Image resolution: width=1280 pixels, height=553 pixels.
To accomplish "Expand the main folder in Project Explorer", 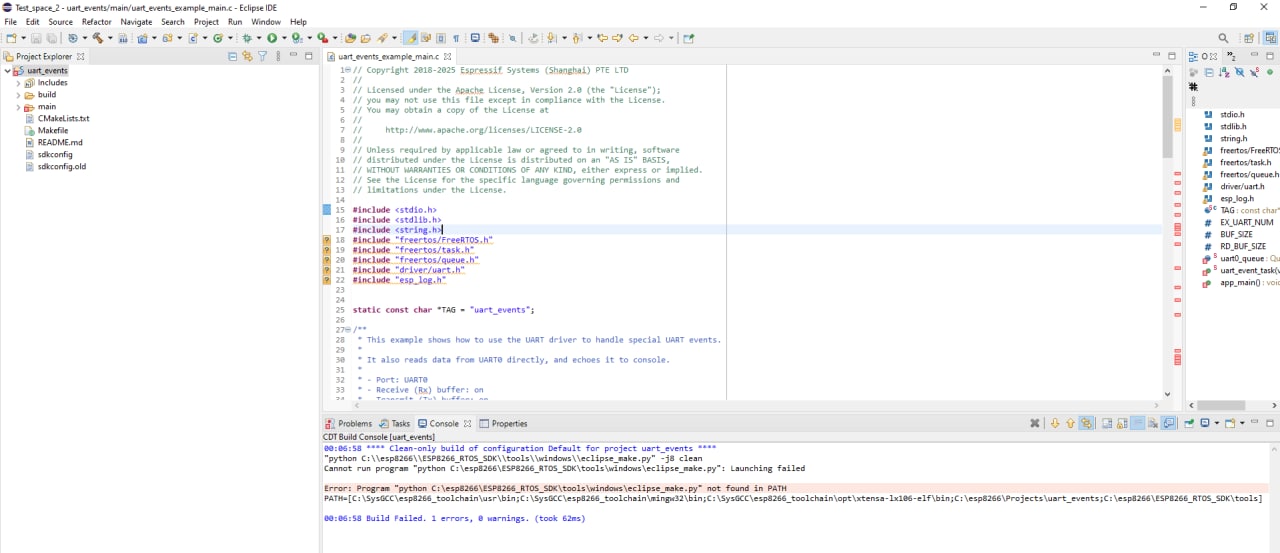I will tap(18, 107).
